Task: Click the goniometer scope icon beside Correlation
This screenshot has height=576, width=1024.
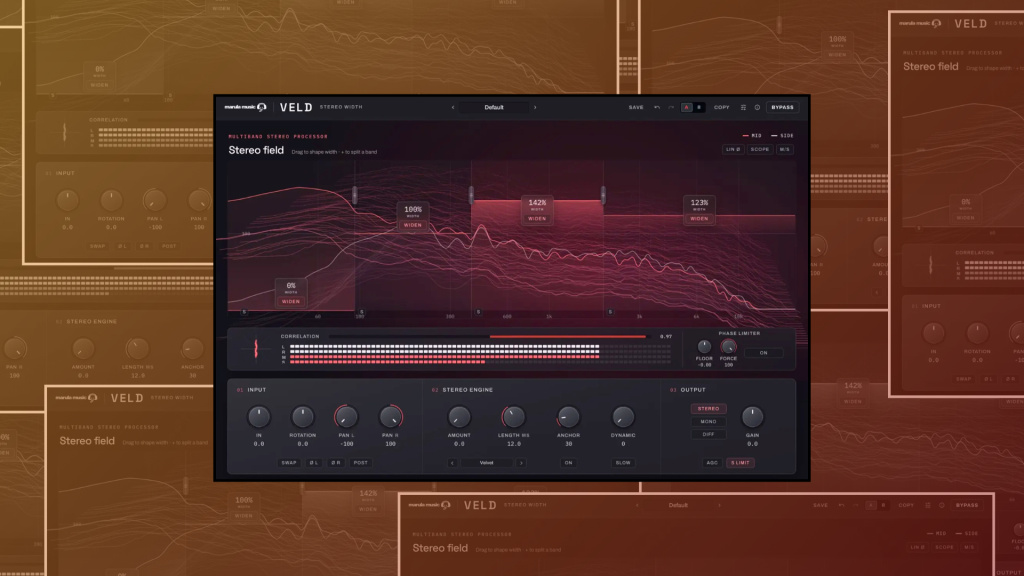Action: coord(256,349)
